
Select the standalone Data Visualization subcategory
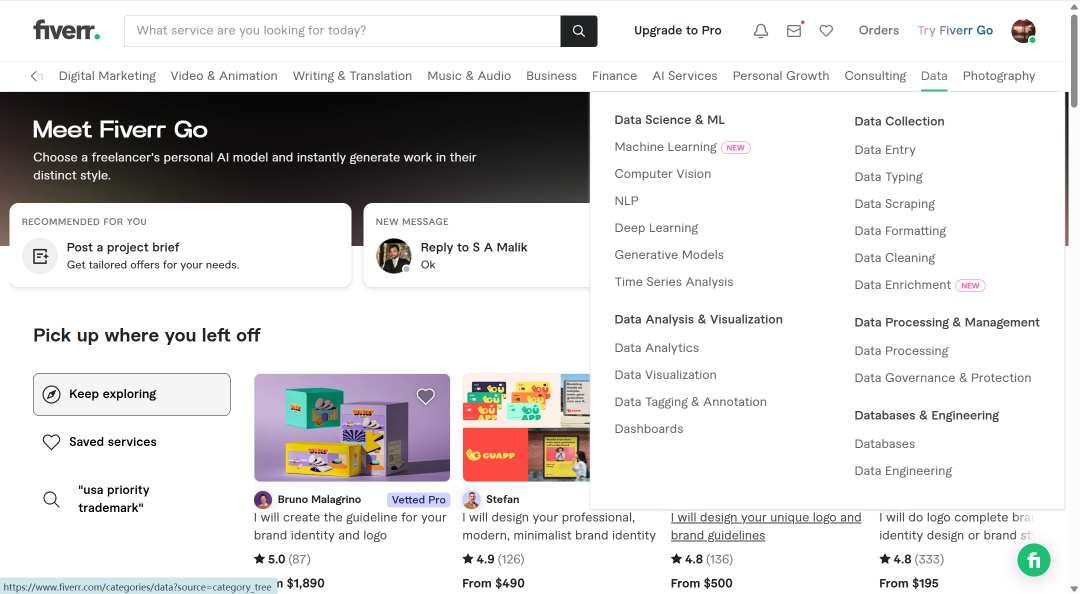coord(665,375)
